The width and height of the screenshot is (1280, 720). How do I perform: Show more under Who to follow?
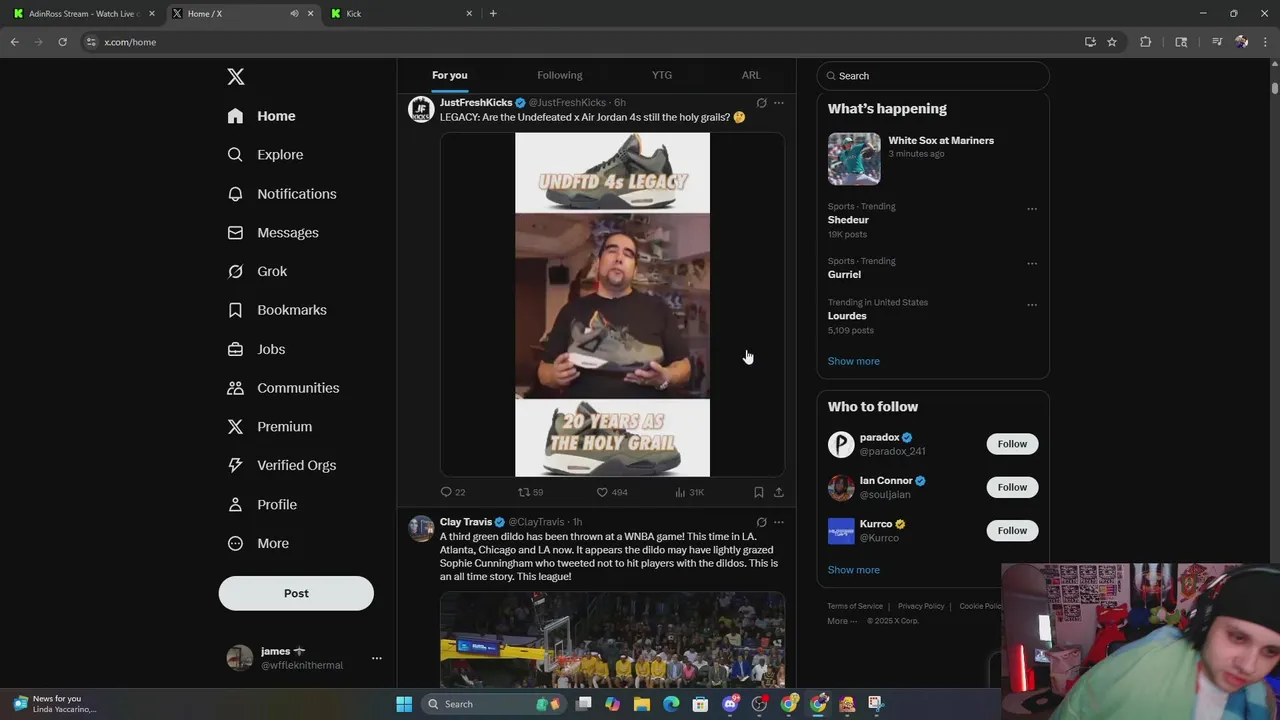[x=854, y=570]
